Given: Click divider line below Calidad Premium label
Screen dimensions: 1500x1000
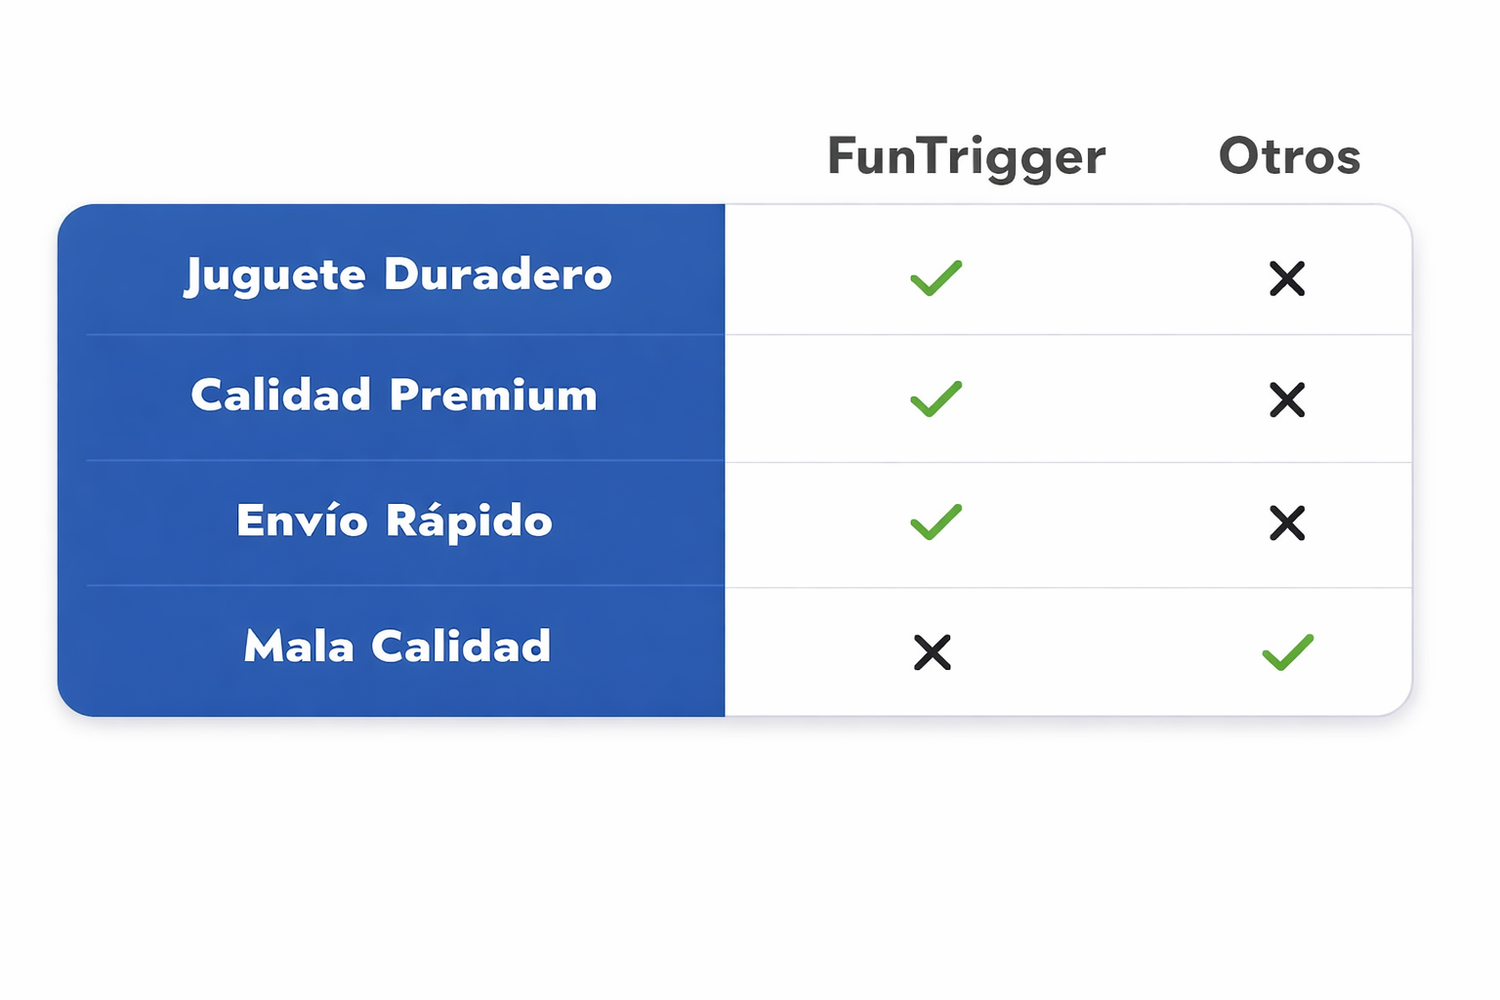Looking at the screenshot, I should [x=400, y=460].
